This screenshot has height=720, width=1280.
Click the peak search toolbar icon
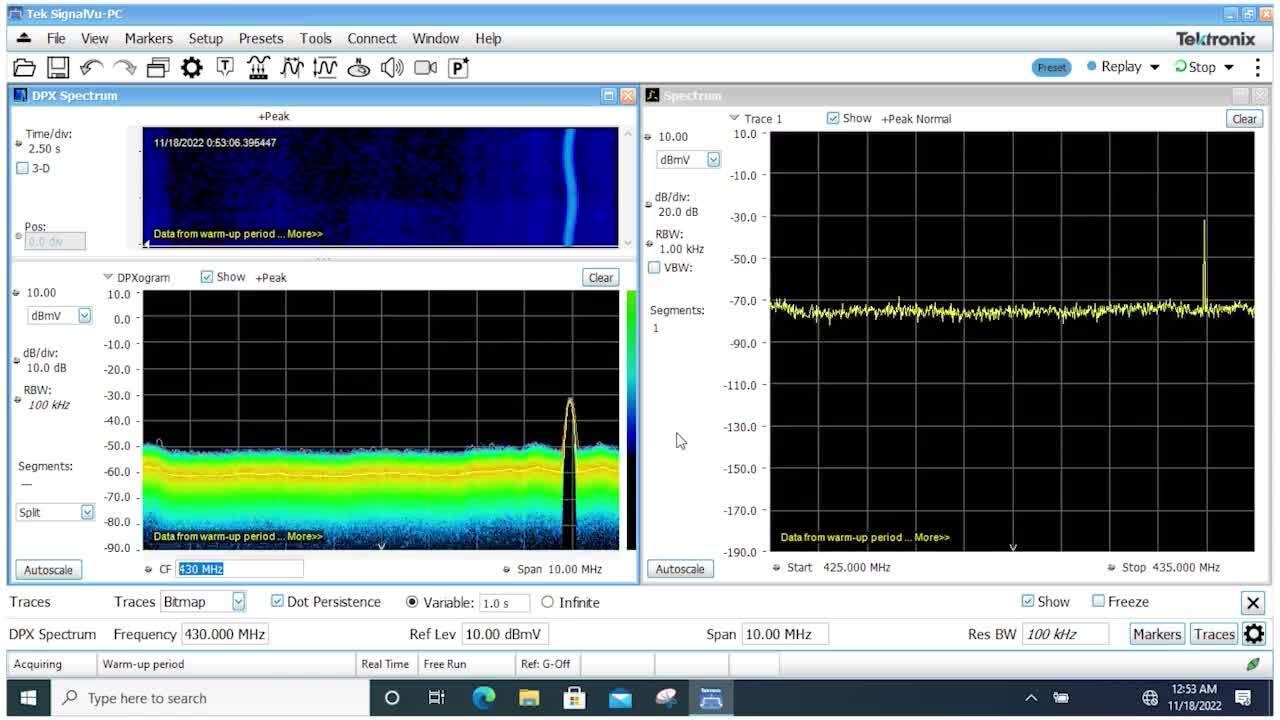tap(291, 67)
